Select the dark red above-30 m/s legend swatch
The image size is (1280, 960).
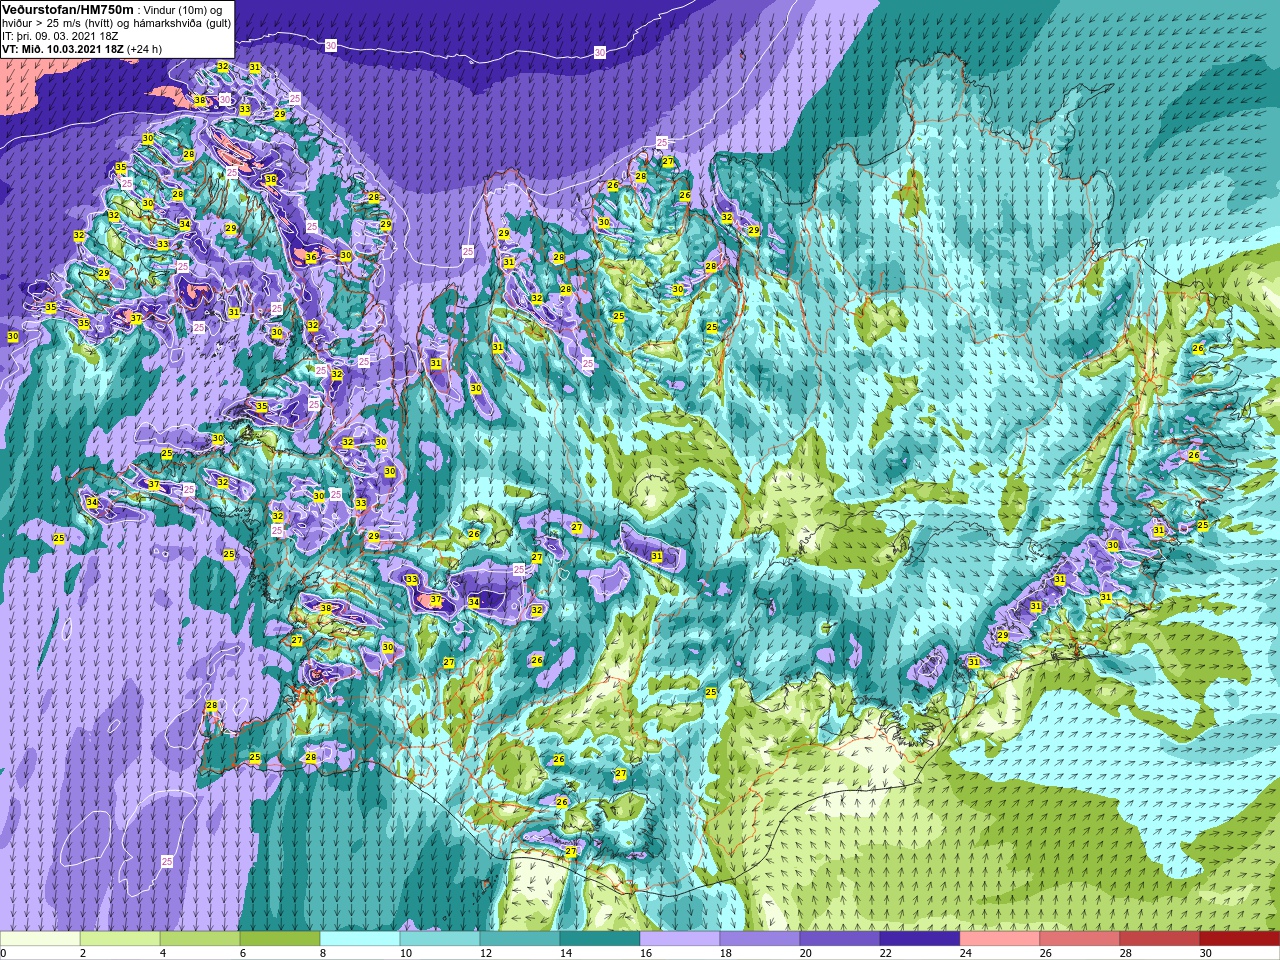[1240, 939]
